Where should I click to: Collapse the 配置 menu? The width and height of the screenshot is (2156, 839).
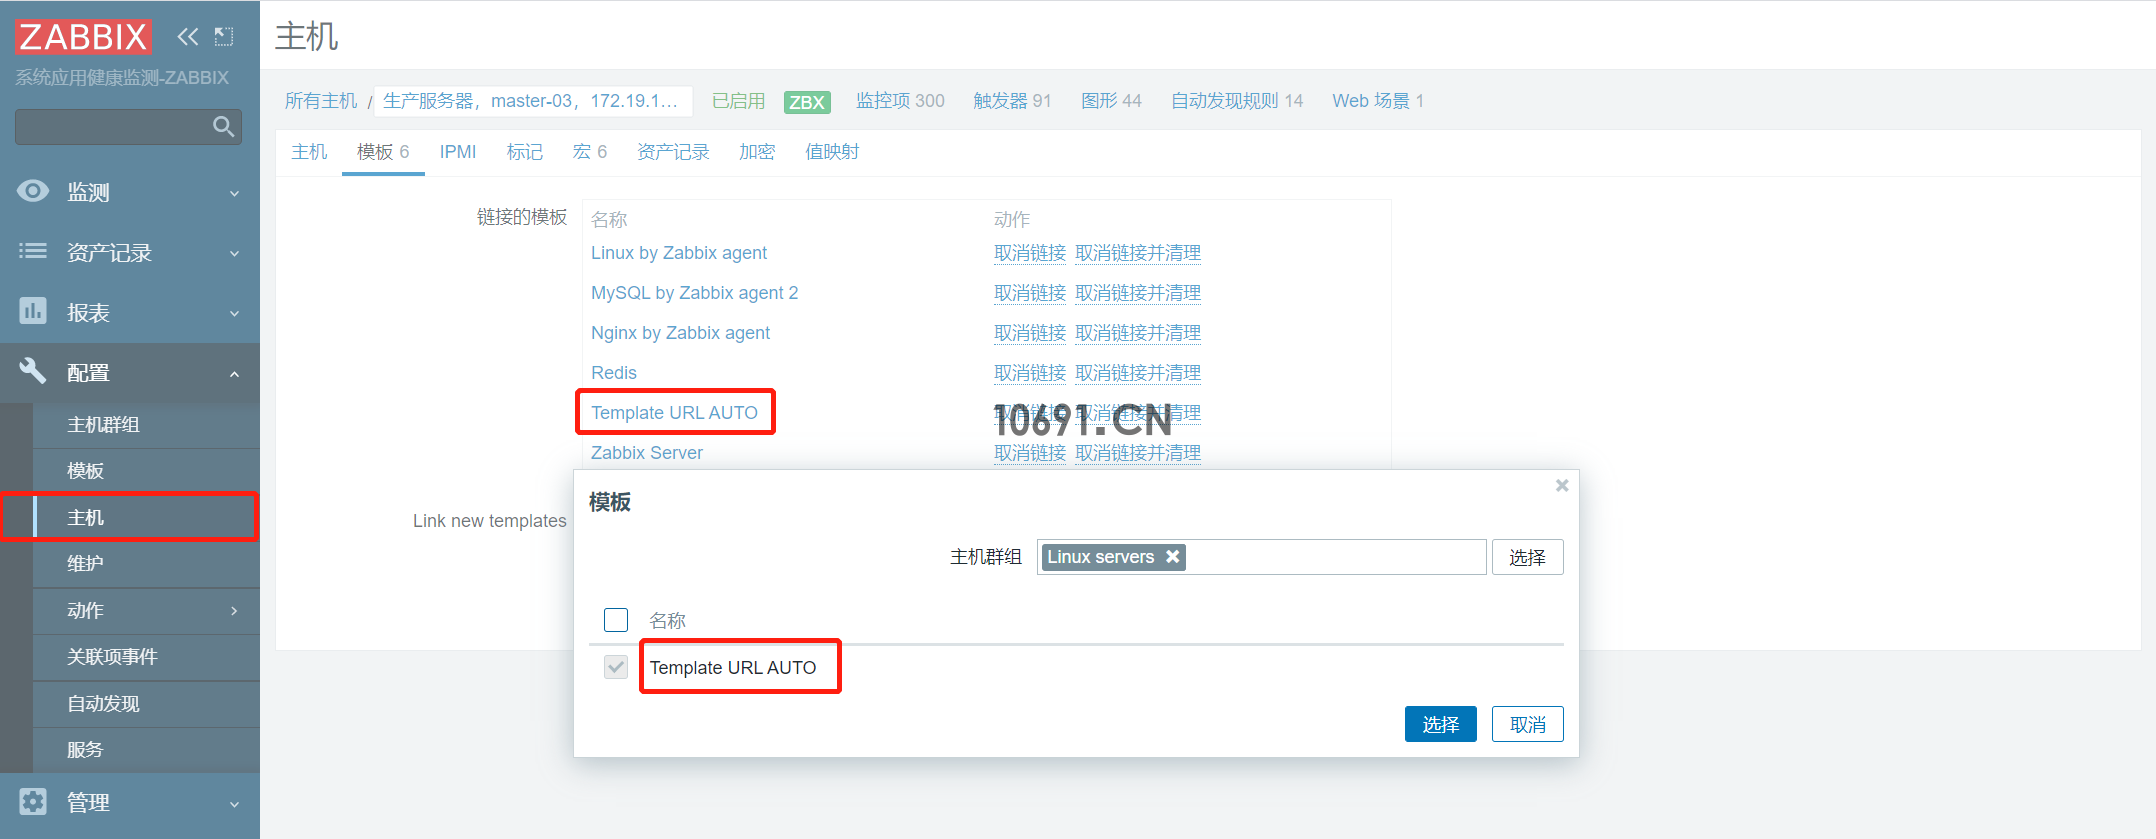[x=234, y=374]
